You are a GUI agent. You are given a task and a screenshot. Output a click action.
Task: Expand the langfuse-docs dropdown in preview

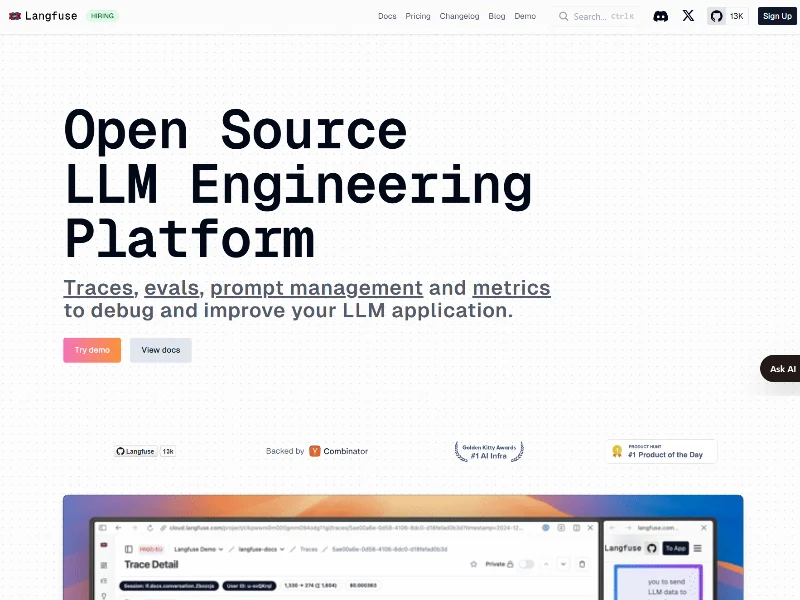pos(261,549)
